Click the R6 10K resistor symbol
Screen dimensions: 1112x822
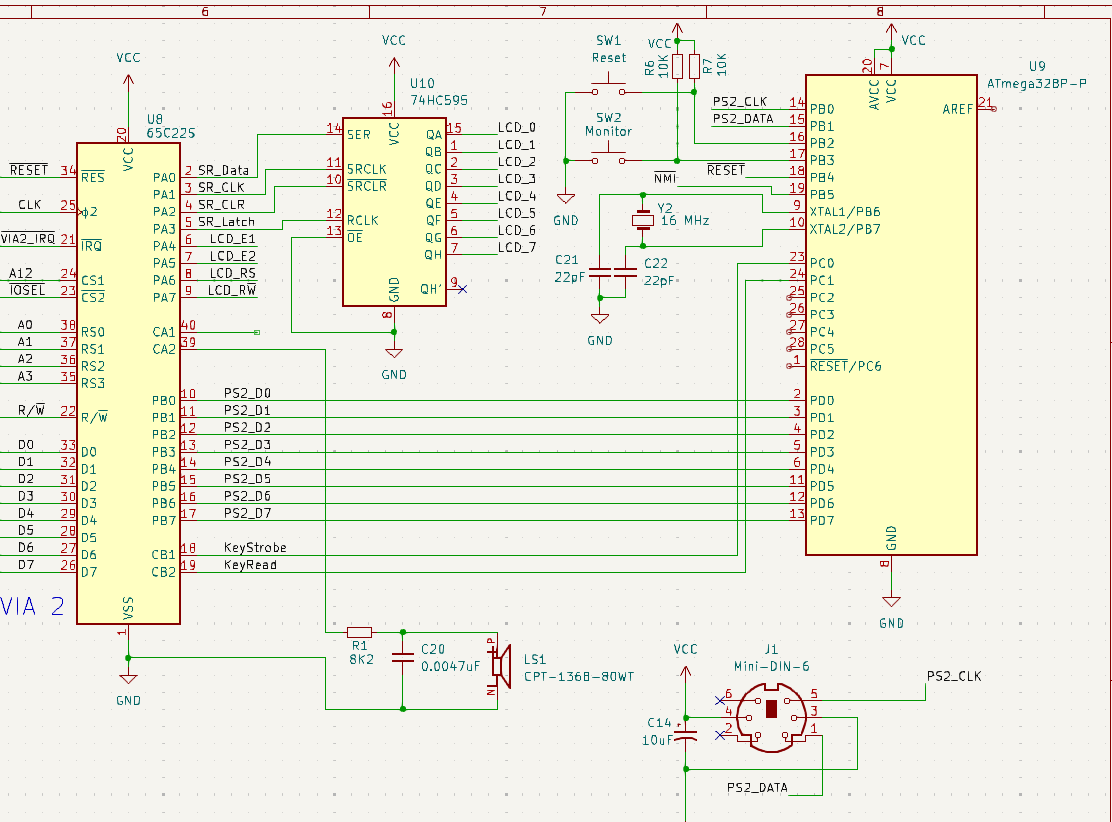(x=677, y=67)
